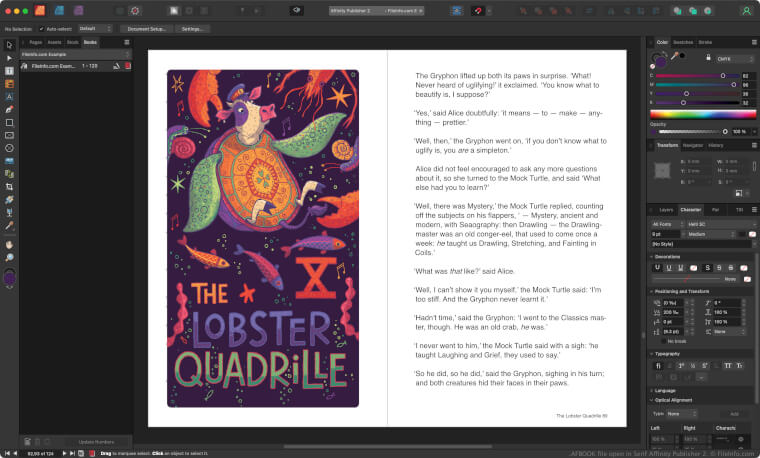Select the Picture Frame Rectangle tool
Image resolution: width=760 pixels, height=458 pixels.
(9, 135)
